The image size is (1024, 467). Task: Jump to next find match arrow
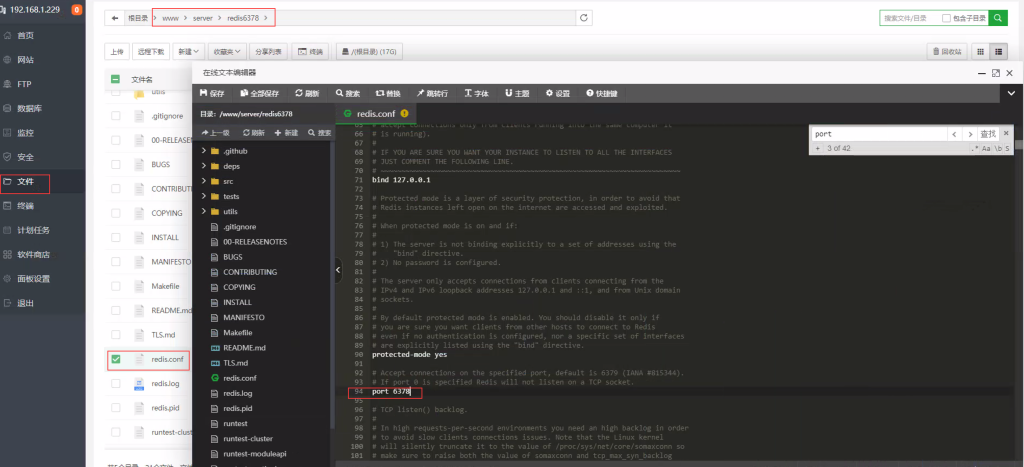pyautogui.click(x=969, y=133)
